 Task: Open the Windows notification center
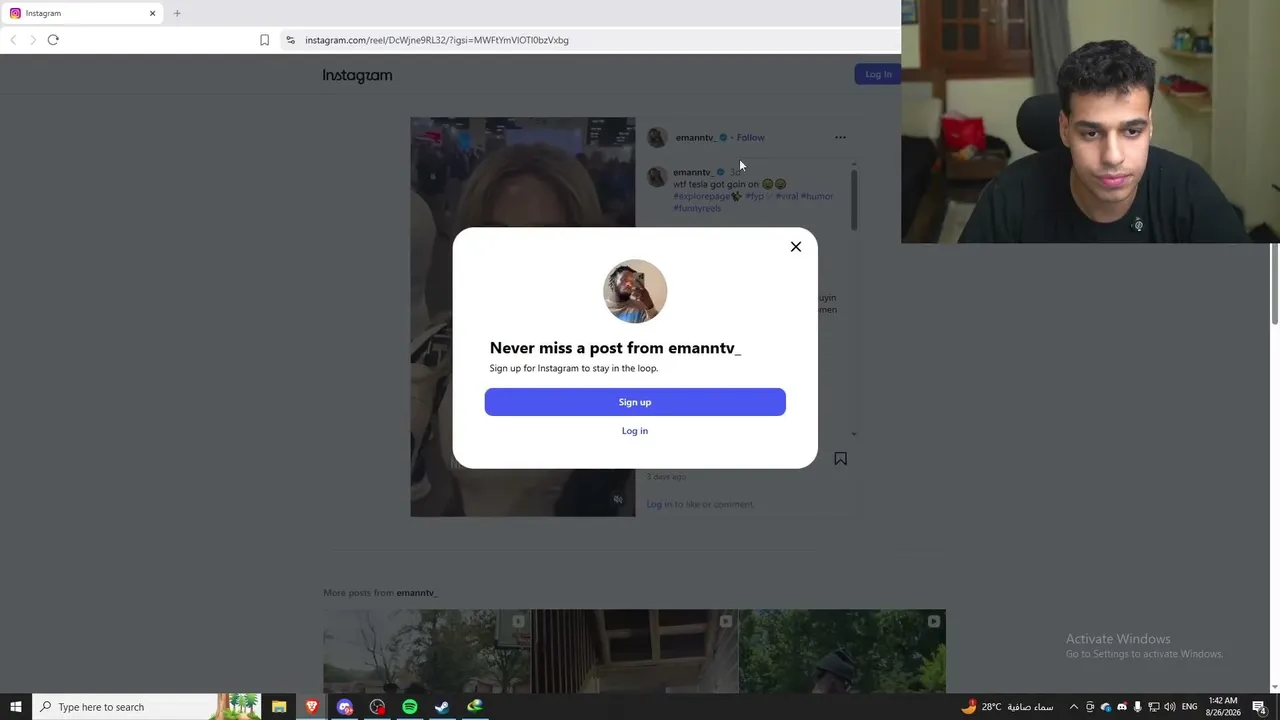tap(1260, 707)
